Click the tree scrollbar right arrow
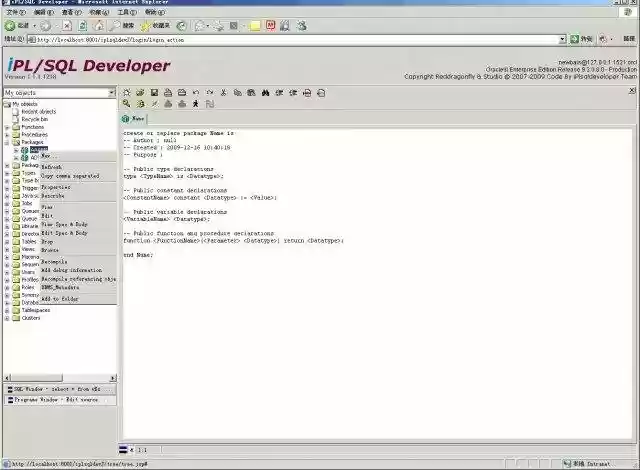 pos(113,378)
